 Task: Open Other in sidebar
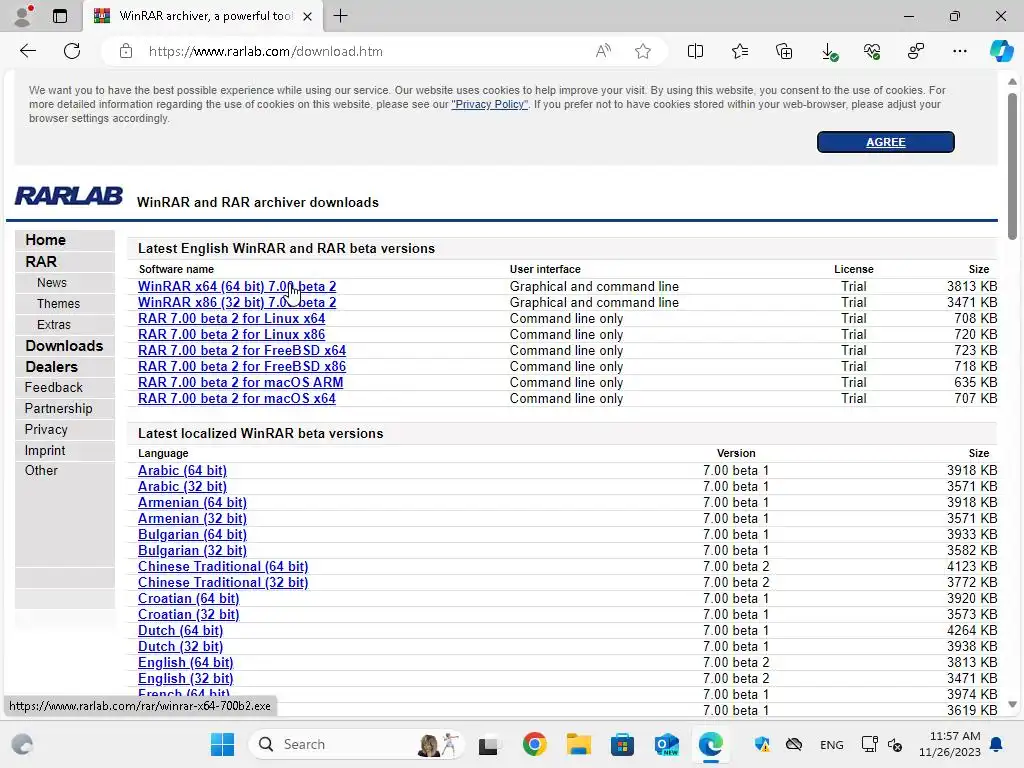pyautogui.click(x=40, y=470)
